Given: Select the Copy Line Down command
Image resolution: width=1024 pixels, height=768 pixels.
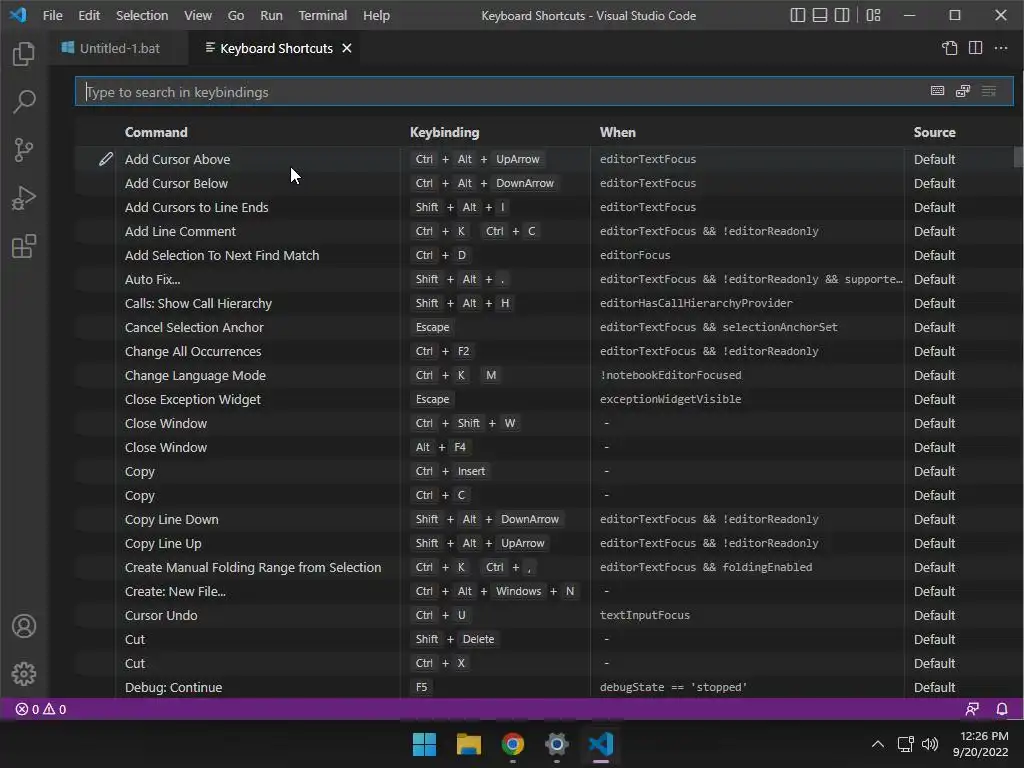Looking at the screenshot, I should tap(543, 519).
